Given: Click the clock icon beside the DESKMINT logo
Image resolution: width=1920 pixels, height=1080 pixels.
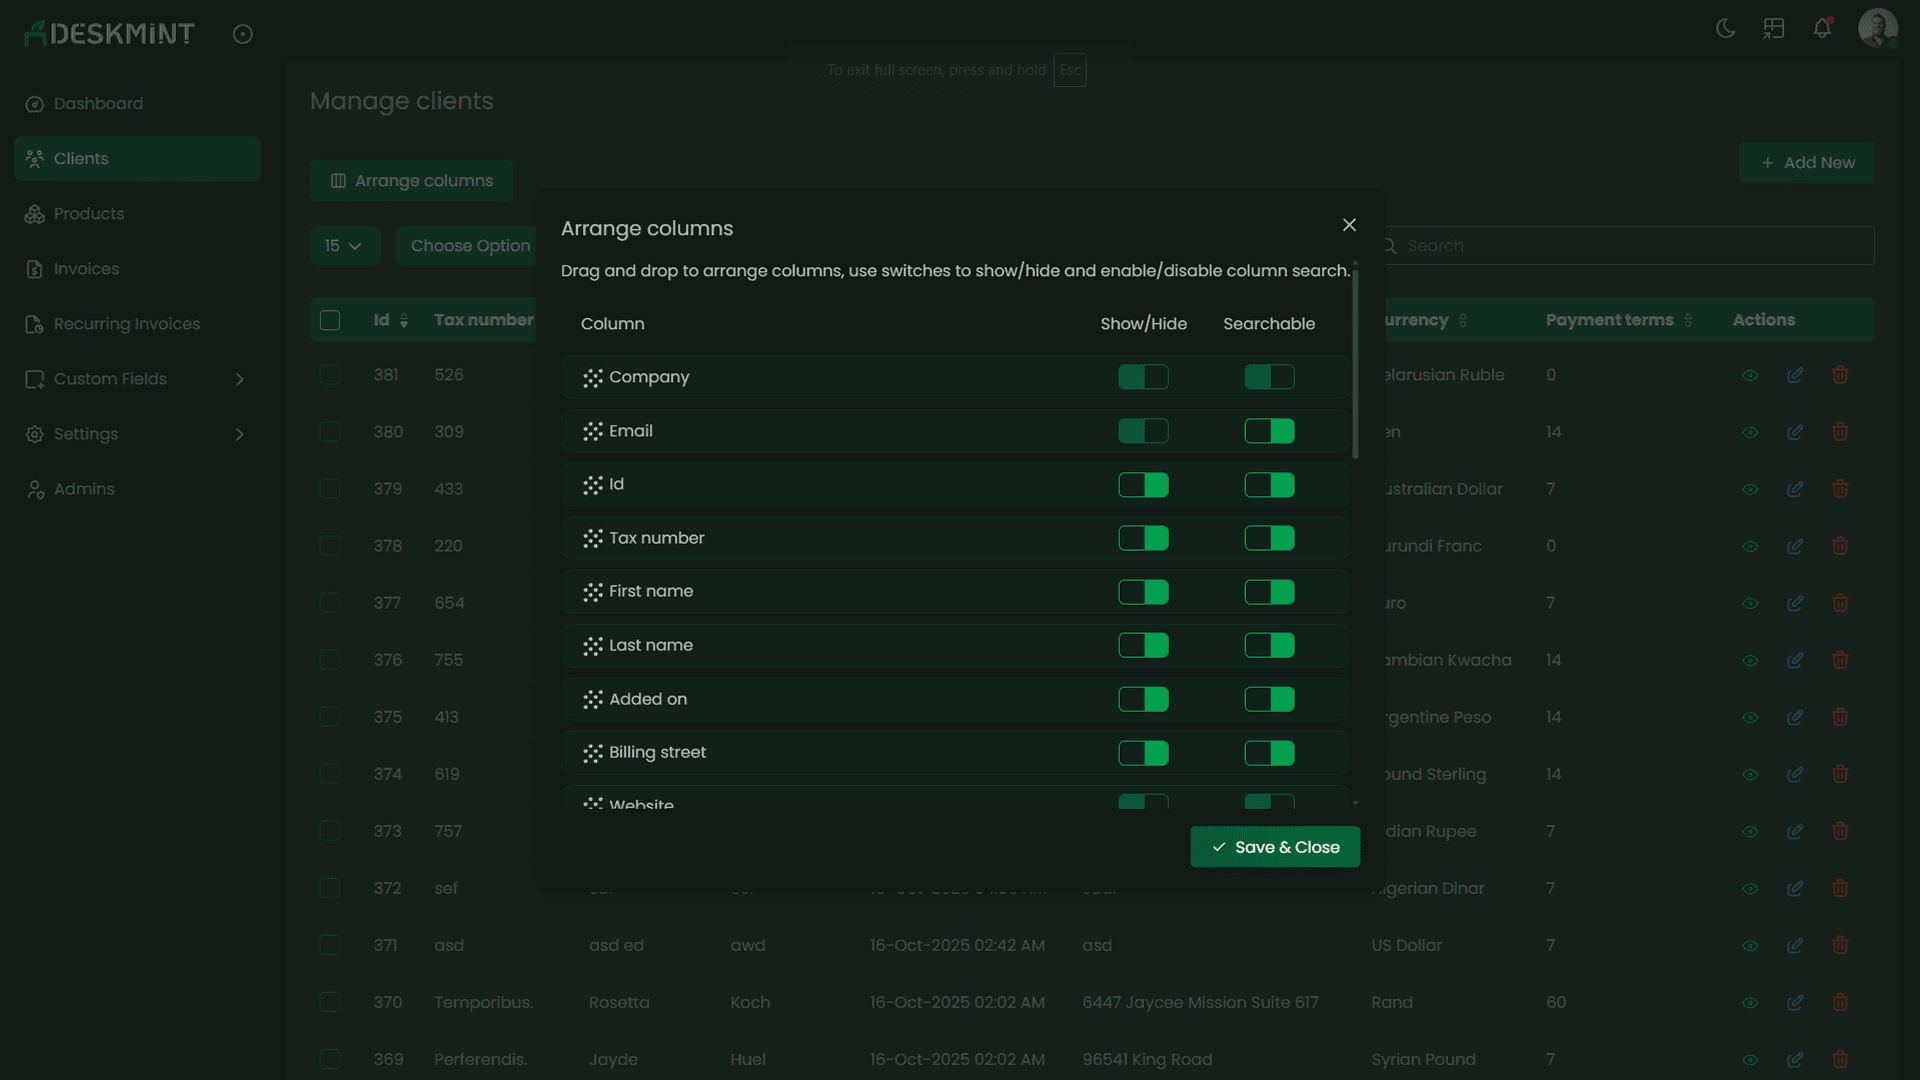Looking at the screenshot, I should tap(242, 33).
